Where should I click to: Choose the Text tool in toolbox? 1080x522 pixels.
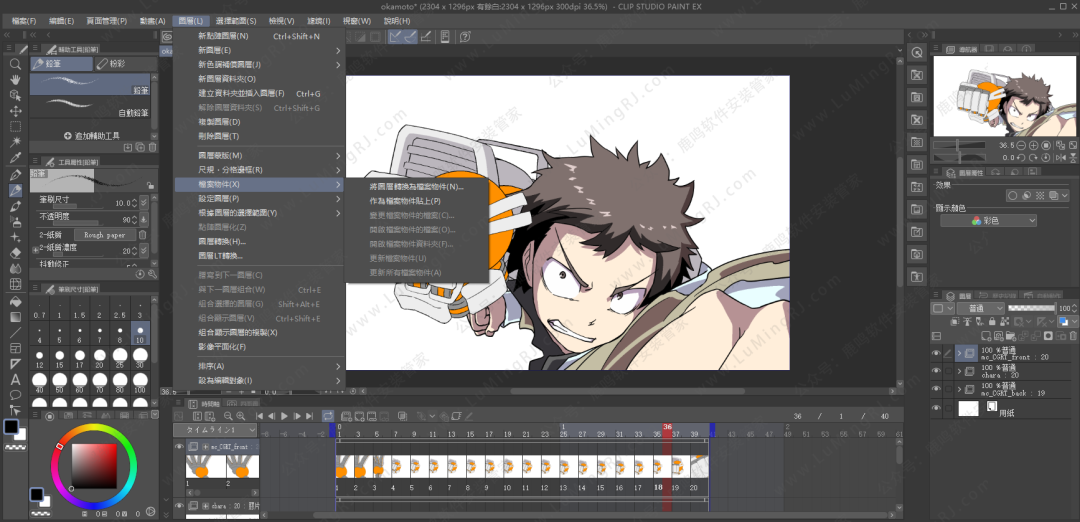click(x=15, y=379)
